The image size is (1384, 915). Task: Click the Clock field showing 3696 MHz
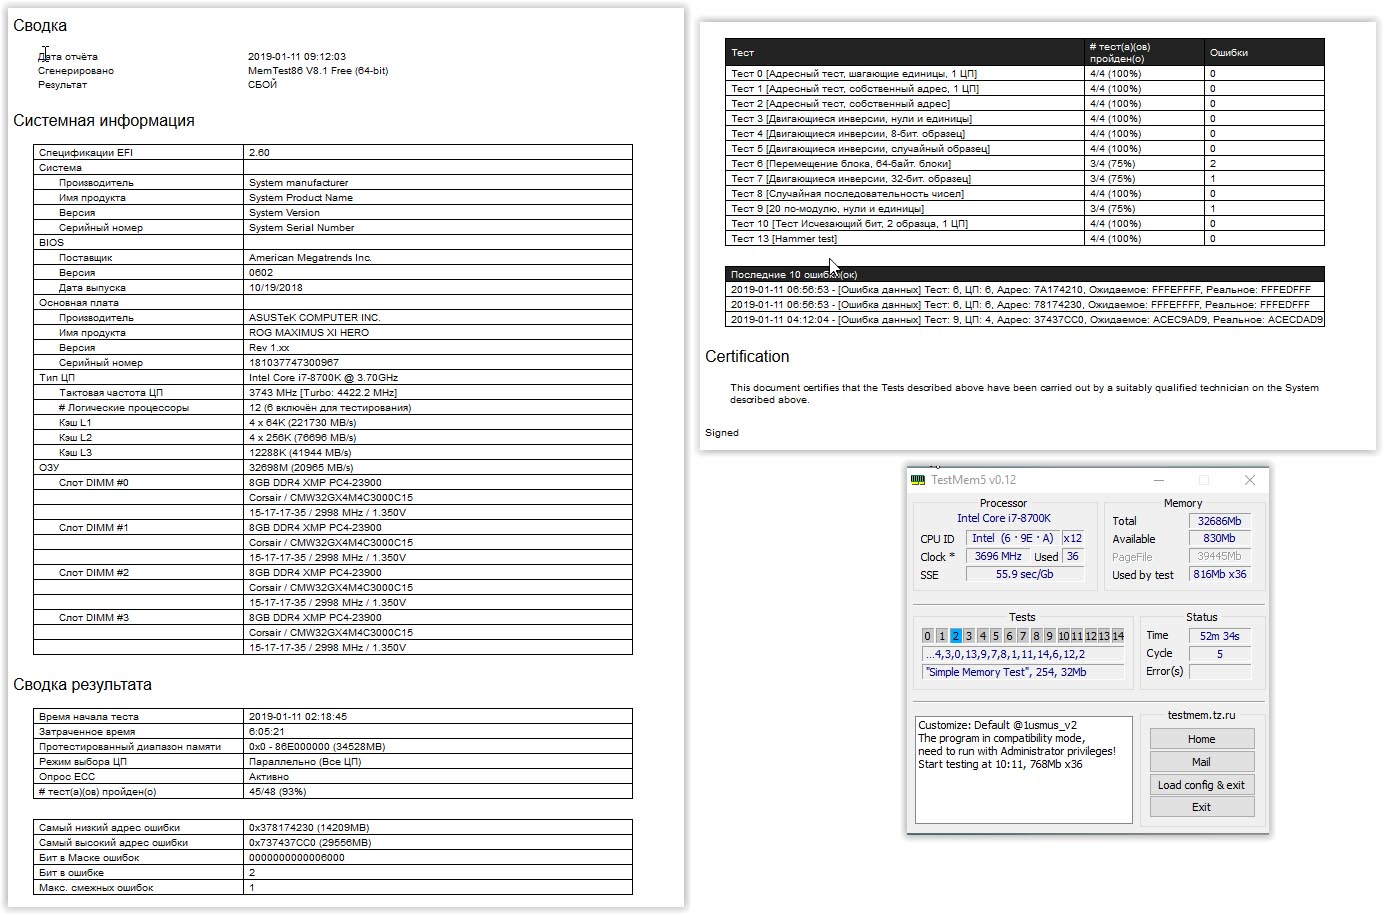click(998, 557)
